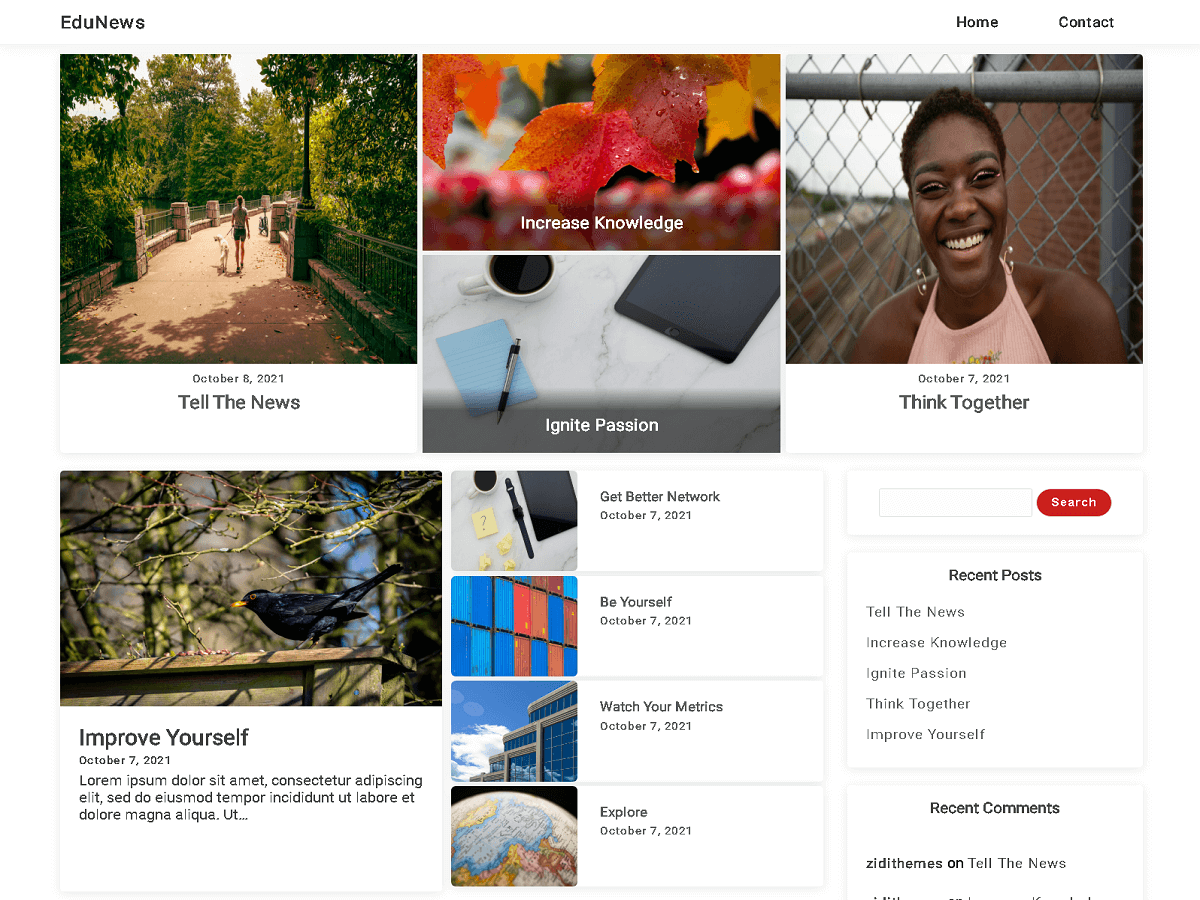Open the Ignite Passion desk tile
The image size is (1200, 900).
point(601,354)
